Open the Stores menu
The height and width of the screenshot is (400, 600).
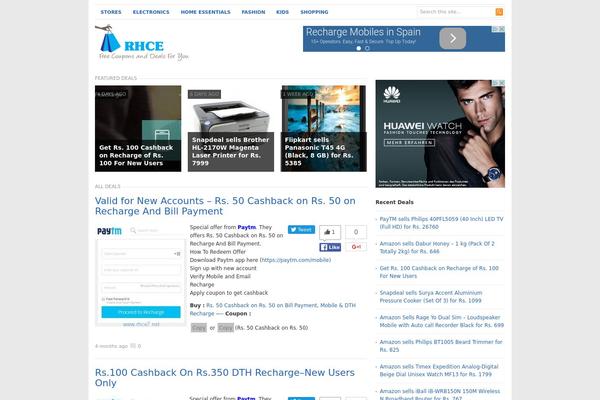[x=111, y=12]
